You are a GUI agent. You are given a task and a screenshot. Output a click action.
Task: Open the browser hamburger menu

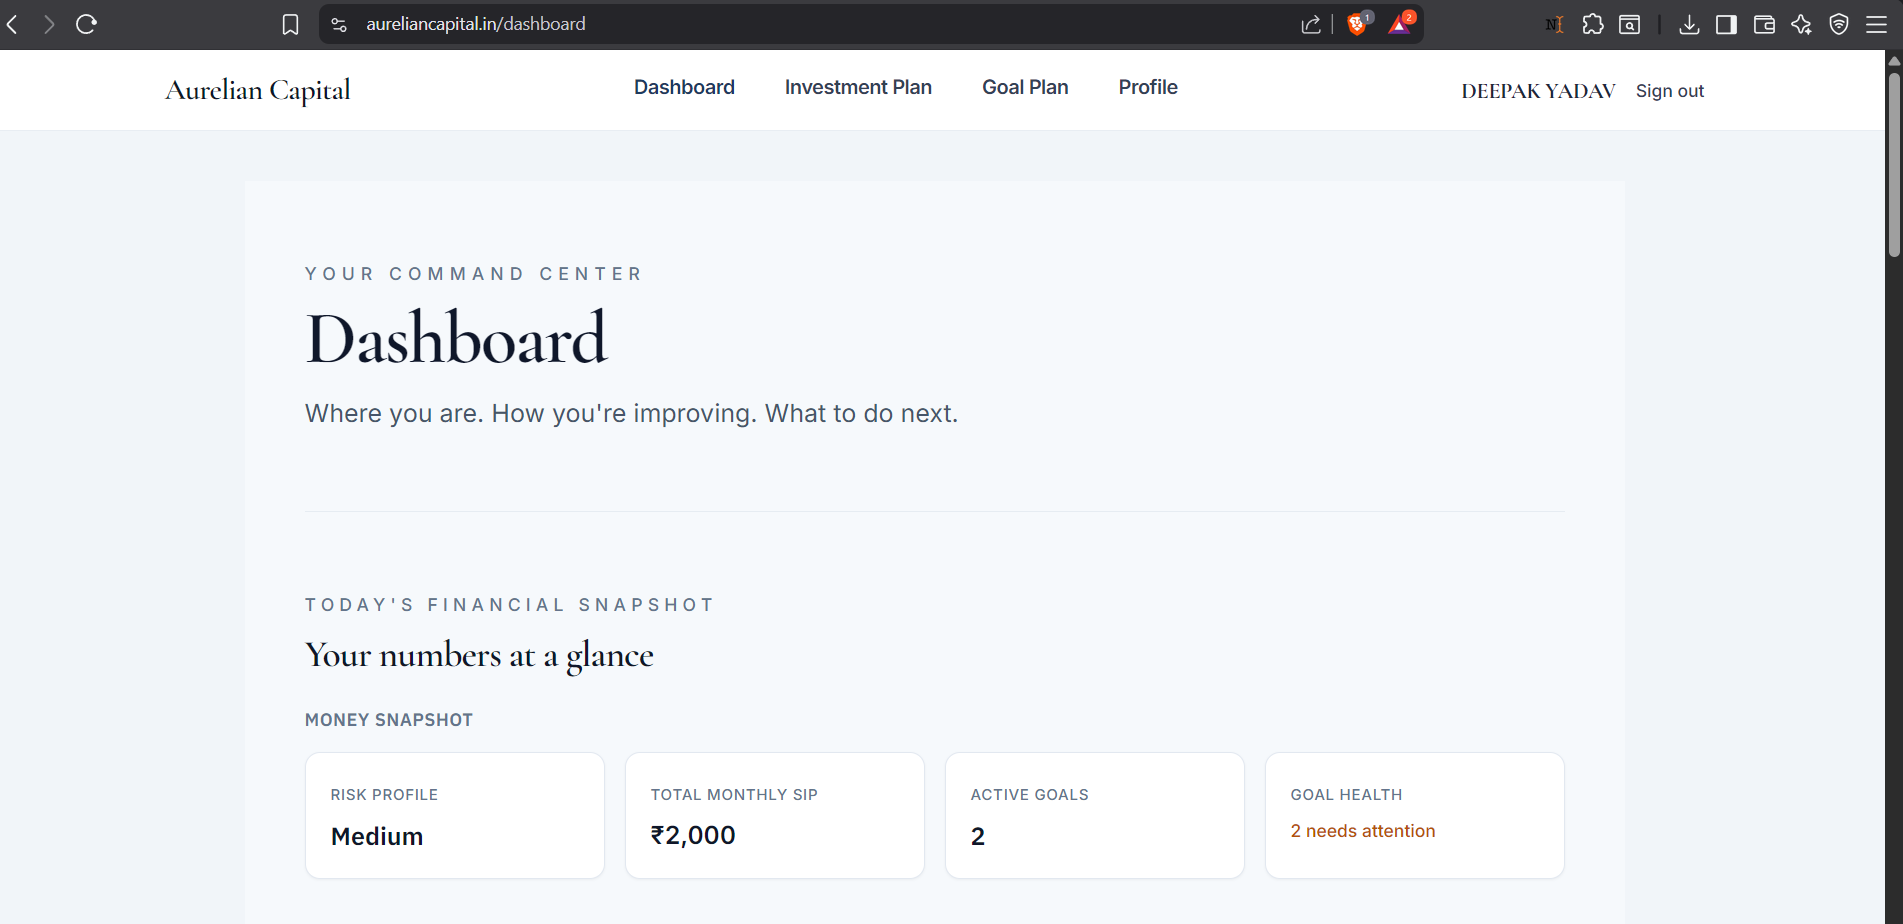(x=1877, y=24)
